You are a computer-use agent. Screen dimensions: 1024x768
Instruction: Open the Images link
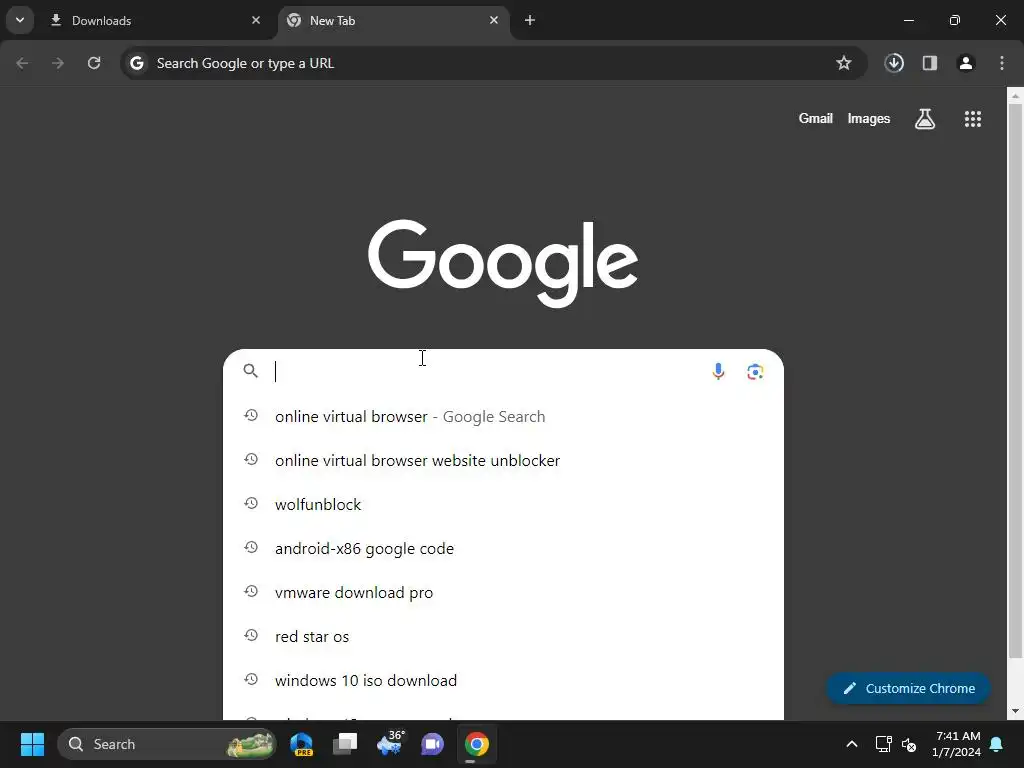tap(869, 119)
